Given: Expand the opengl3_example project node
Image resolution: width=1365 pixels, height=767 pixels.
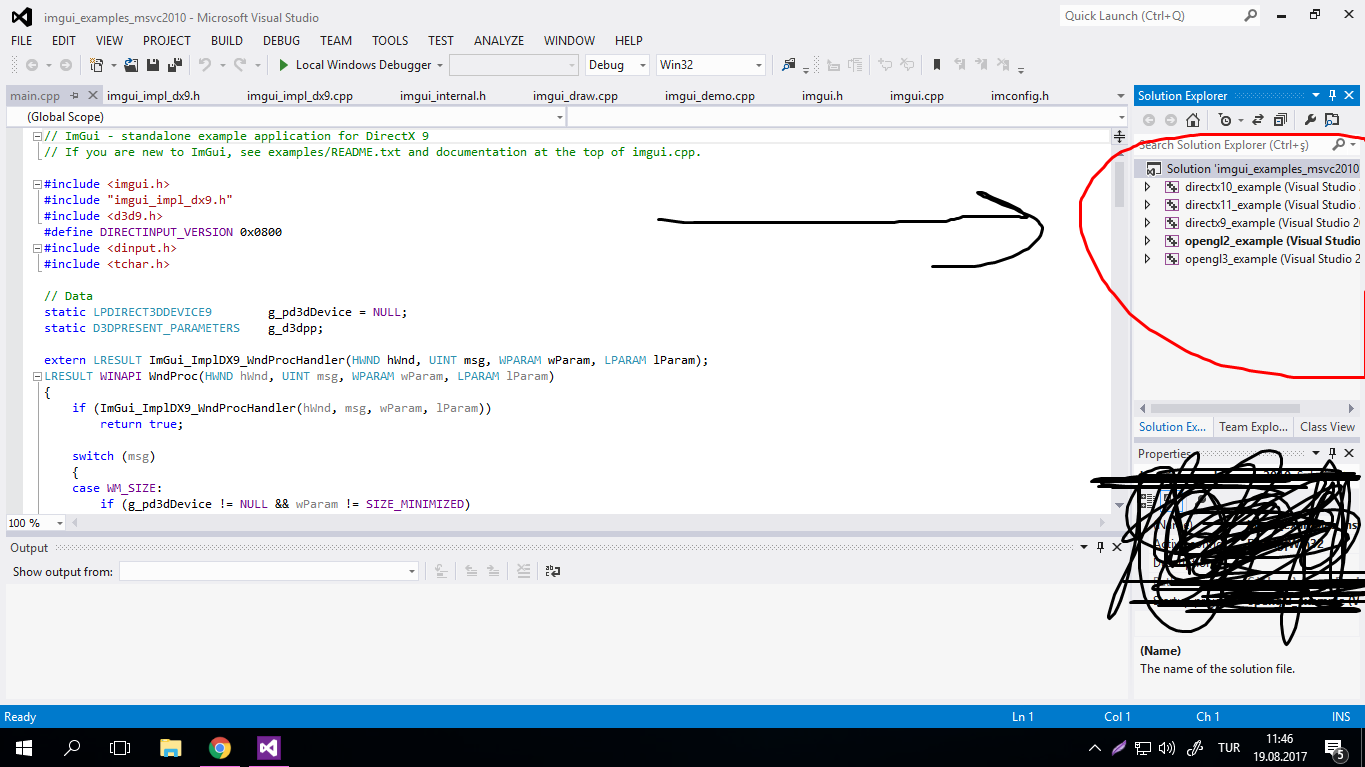Looking at the screenshot, I should 1147,259.
